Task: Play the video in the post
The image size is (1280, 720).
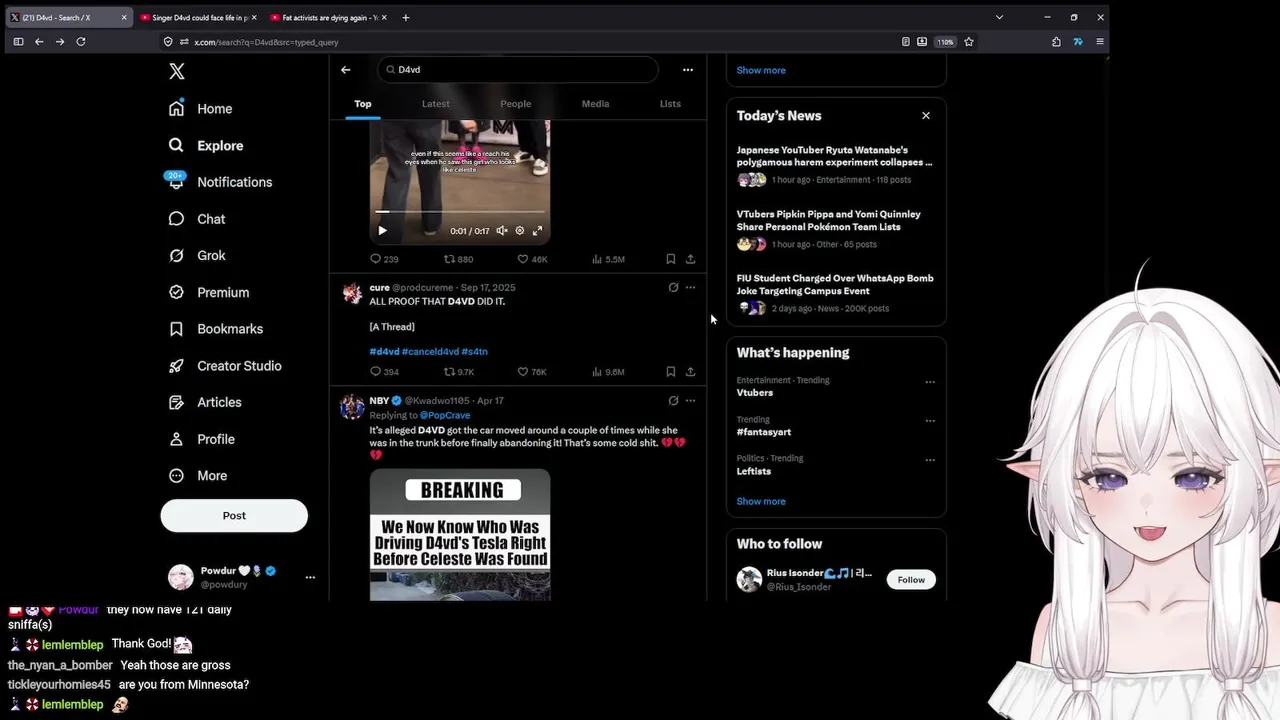Action: click(x=382, y=231)
